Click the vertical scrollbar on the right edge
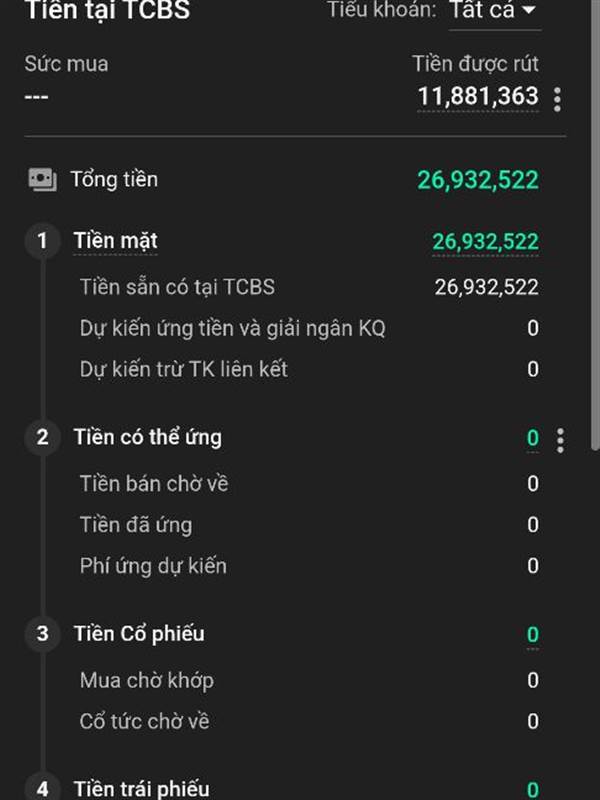Image resolution: width=600 pixels, height=800 pixels. click(x=595, y=224)
